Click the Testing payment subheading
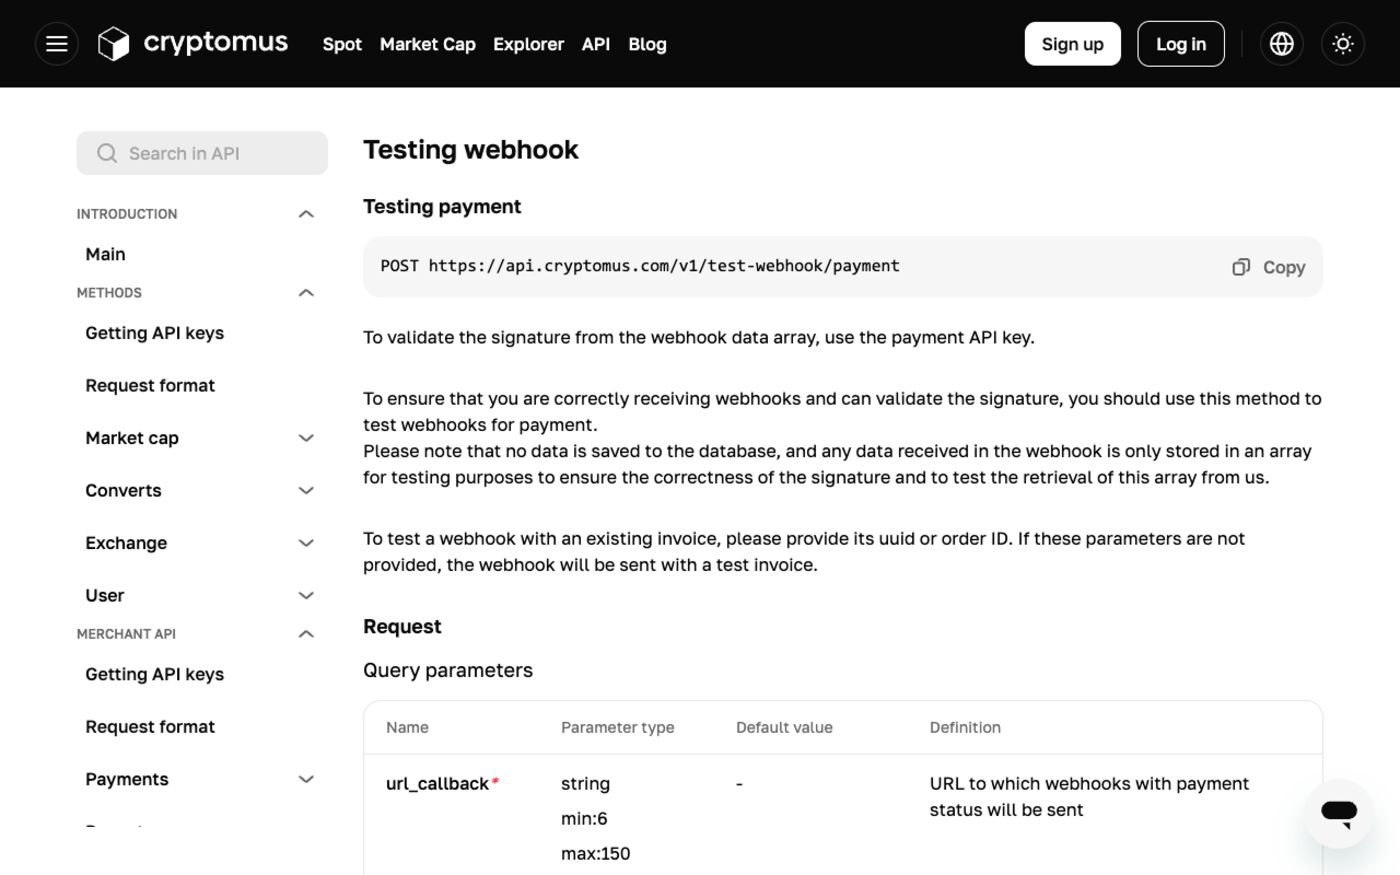The image size is (1400, 875). pos(442,206)
